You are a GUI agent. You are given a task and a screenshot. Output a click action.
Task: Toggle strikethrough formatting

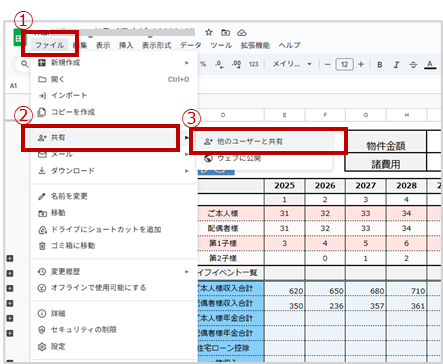(413, 65)
